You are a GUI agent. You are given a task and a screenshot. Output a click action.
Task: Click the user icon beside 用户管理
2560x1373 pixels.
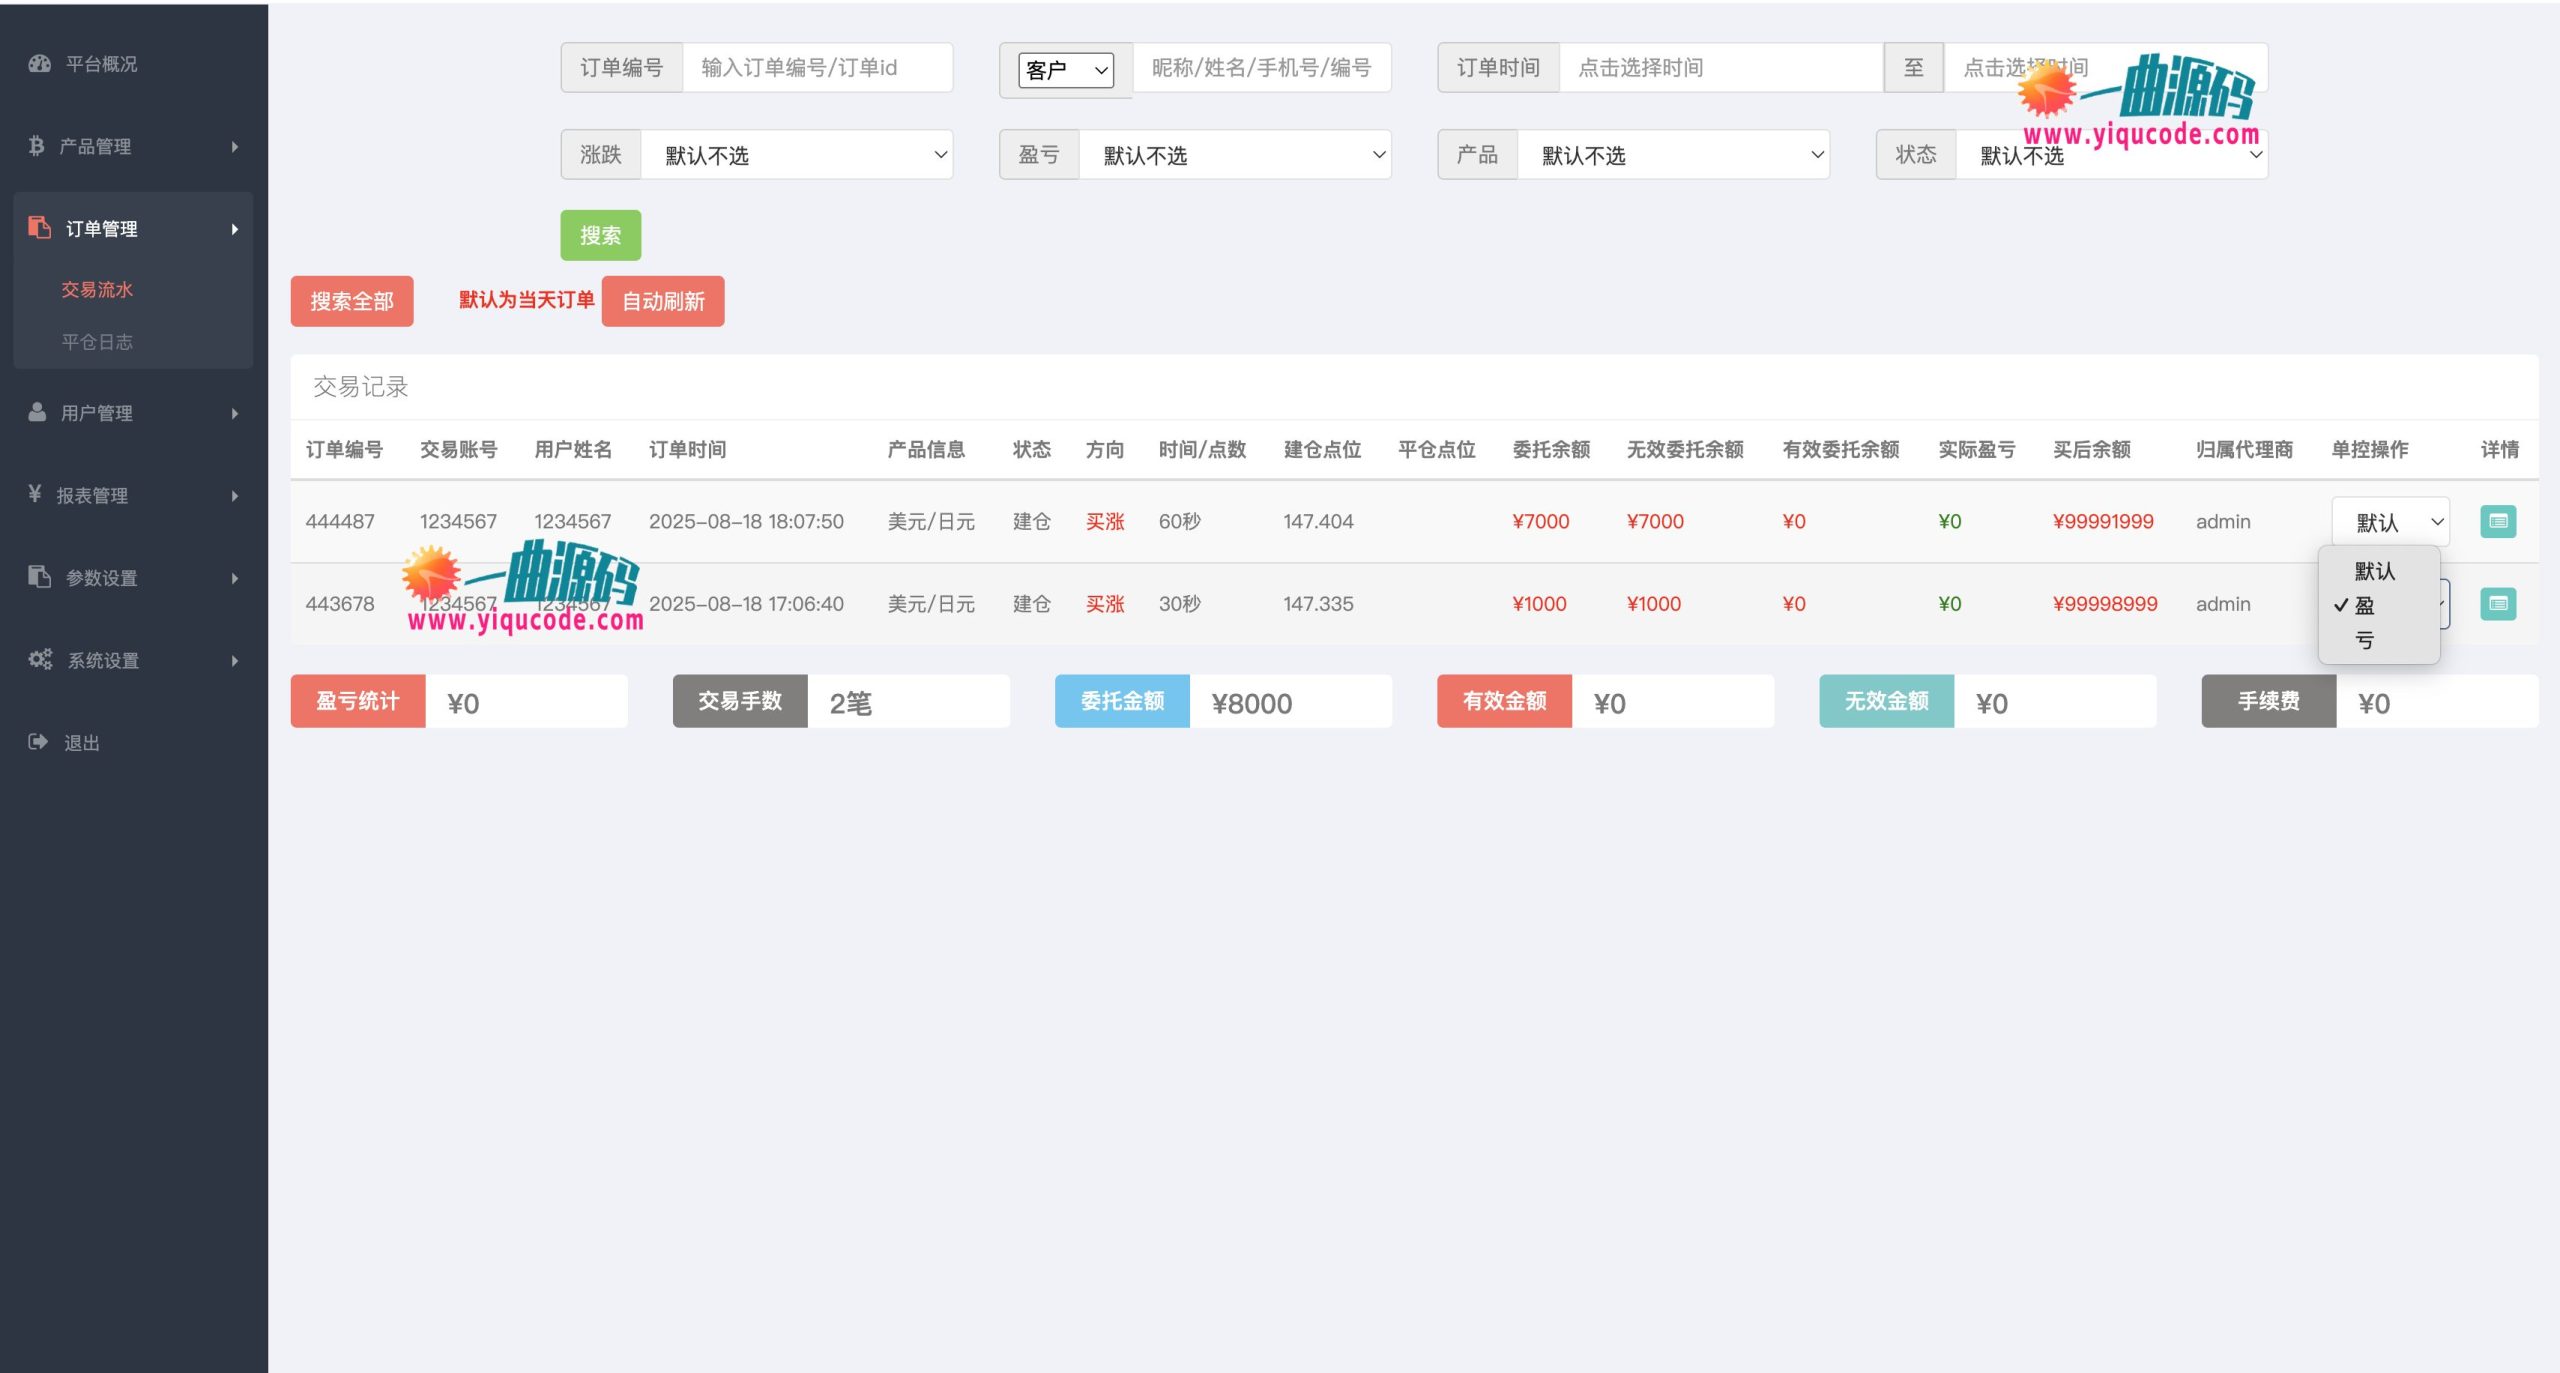[x=37, y=412]
